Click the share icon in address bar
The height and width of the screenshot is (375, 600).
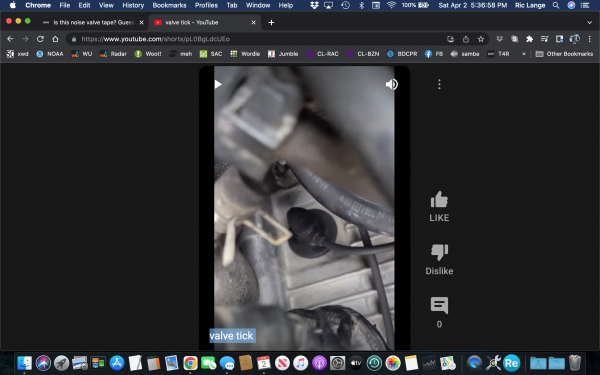coord(466,39)
